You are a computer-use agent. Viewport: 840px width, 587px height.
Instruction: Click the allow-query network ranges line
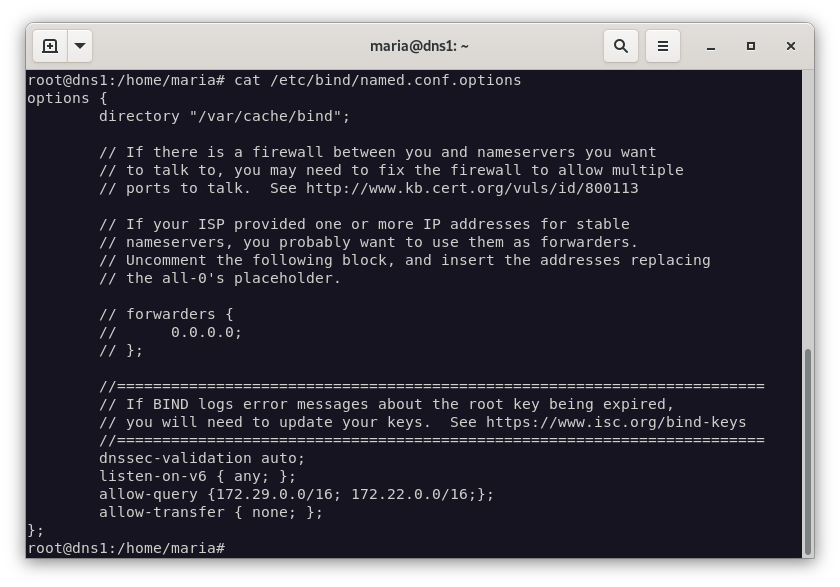point(296,494)
